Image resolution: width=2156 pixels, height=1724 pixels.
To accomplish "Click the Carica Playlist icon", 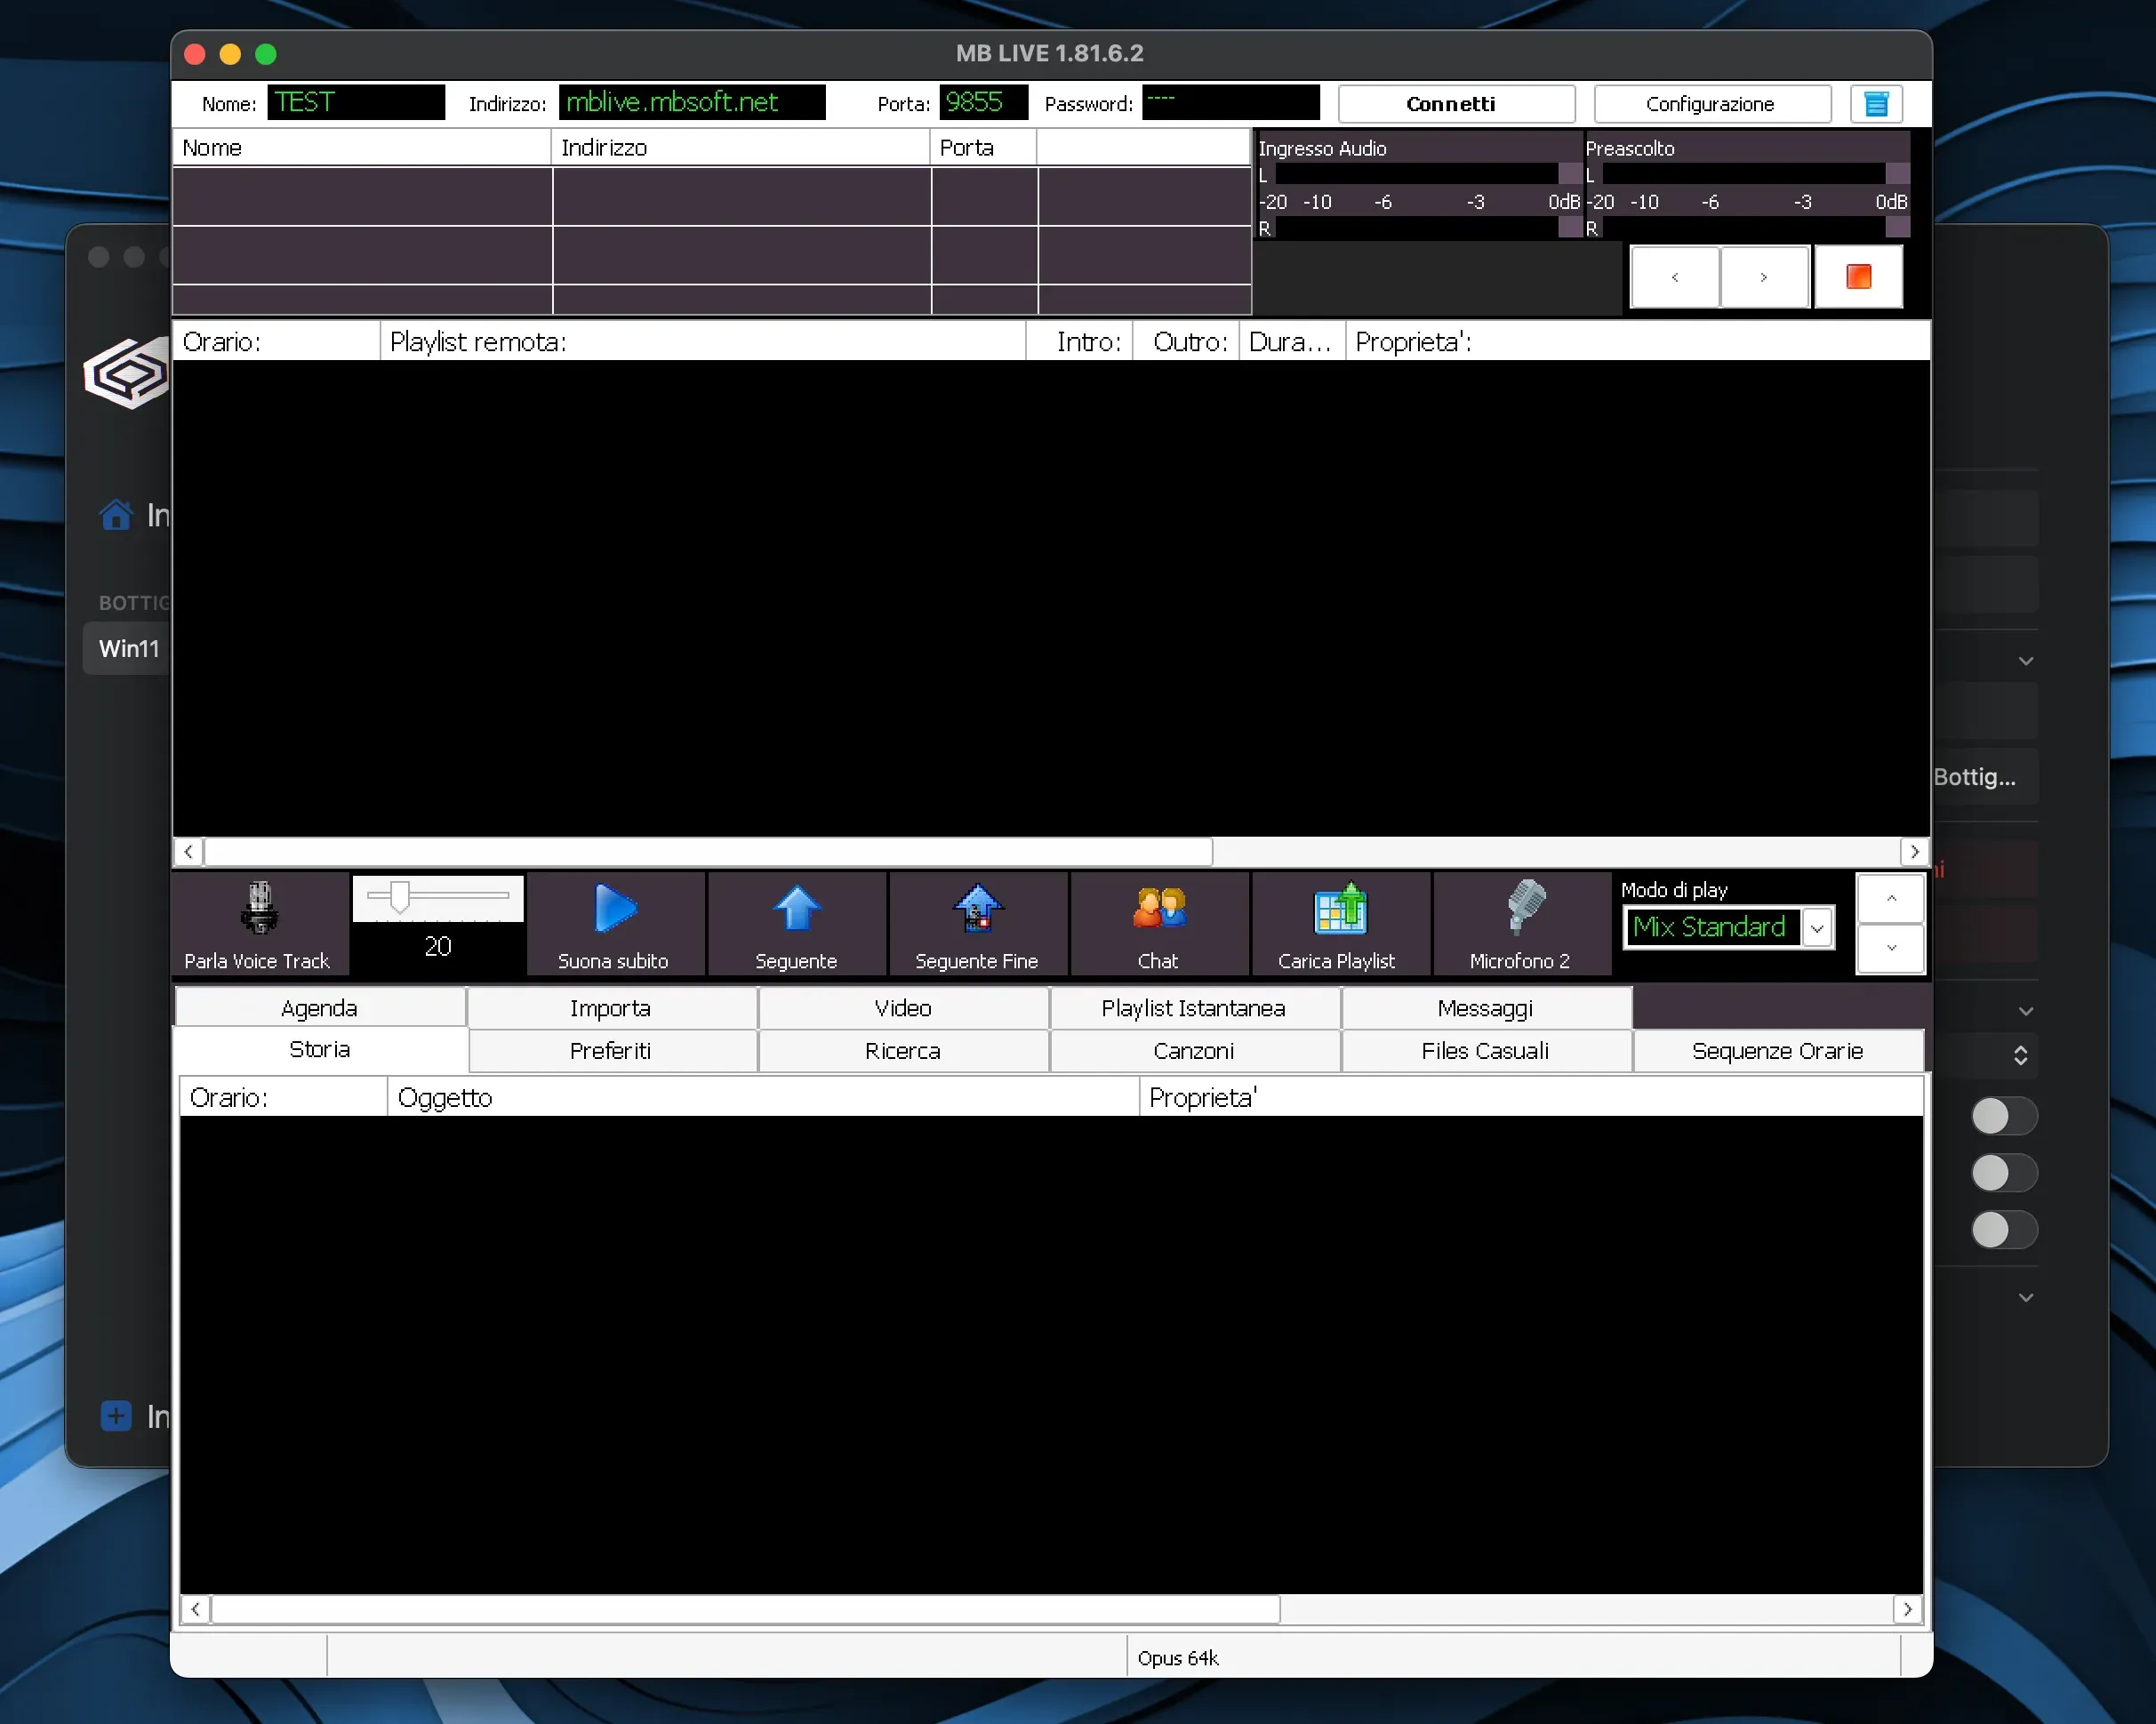I will coord(1340,908).
